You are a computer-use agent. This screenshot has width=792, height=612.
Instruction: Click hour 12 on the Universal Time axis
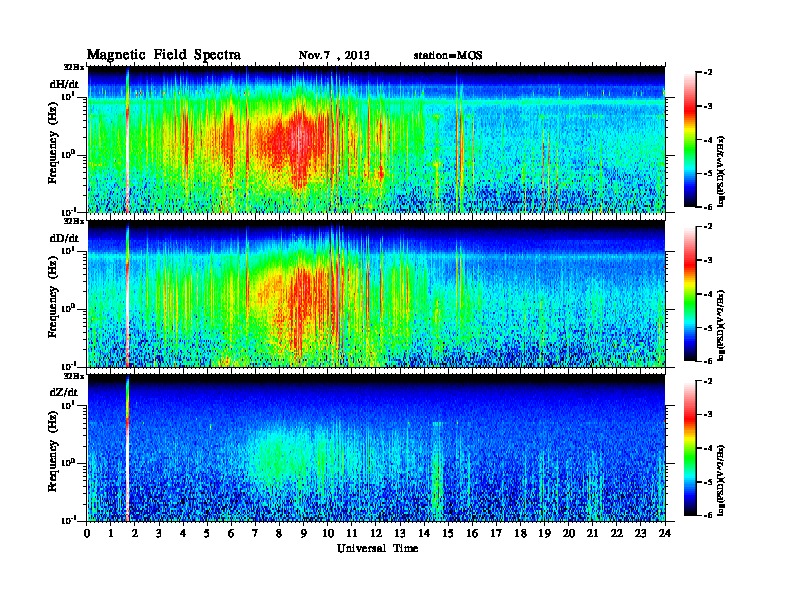coord(376,534)
